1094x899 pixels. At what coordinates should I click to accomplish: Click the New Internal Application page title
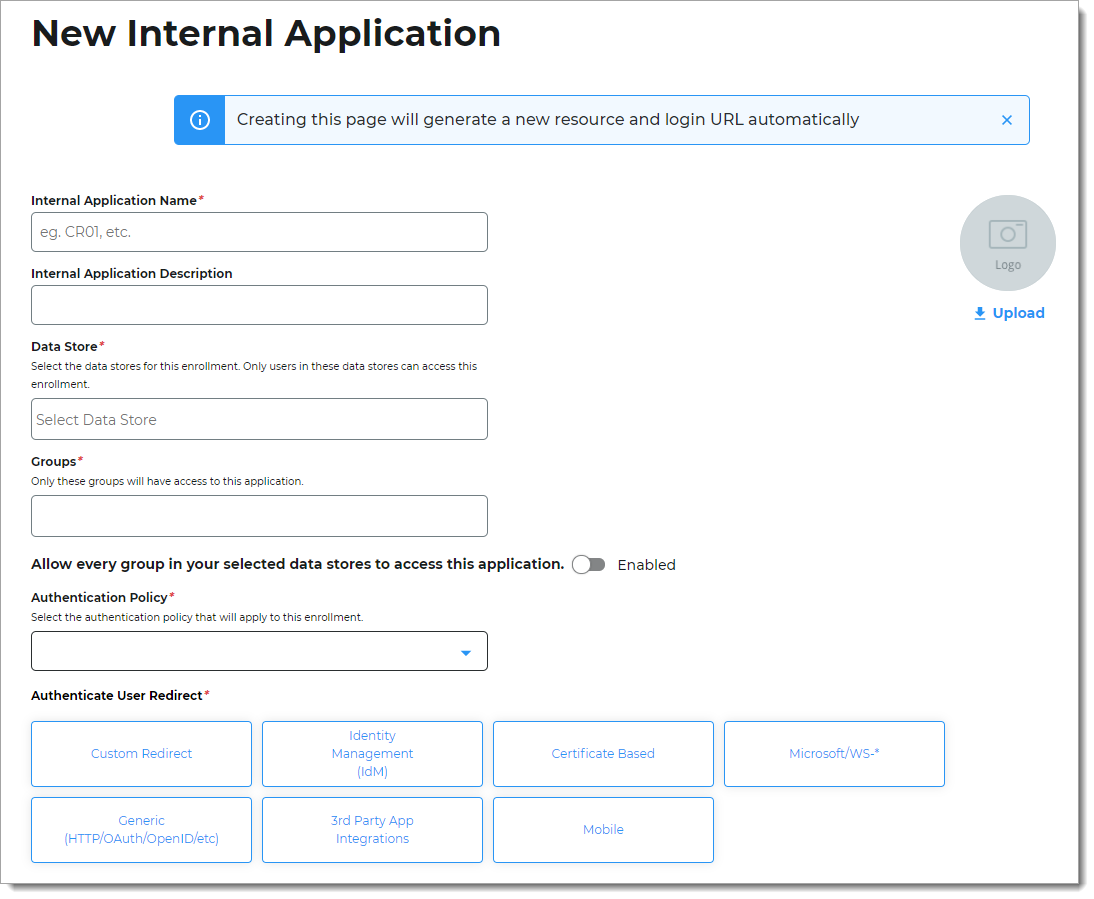[x=266, y=33]
